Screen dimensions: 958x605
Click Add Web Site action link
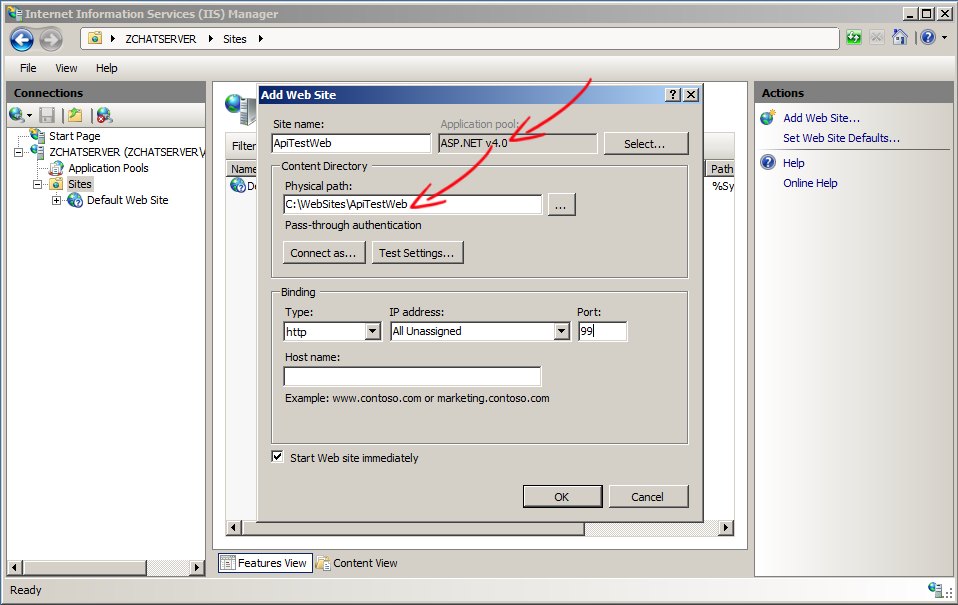point(821,118)
